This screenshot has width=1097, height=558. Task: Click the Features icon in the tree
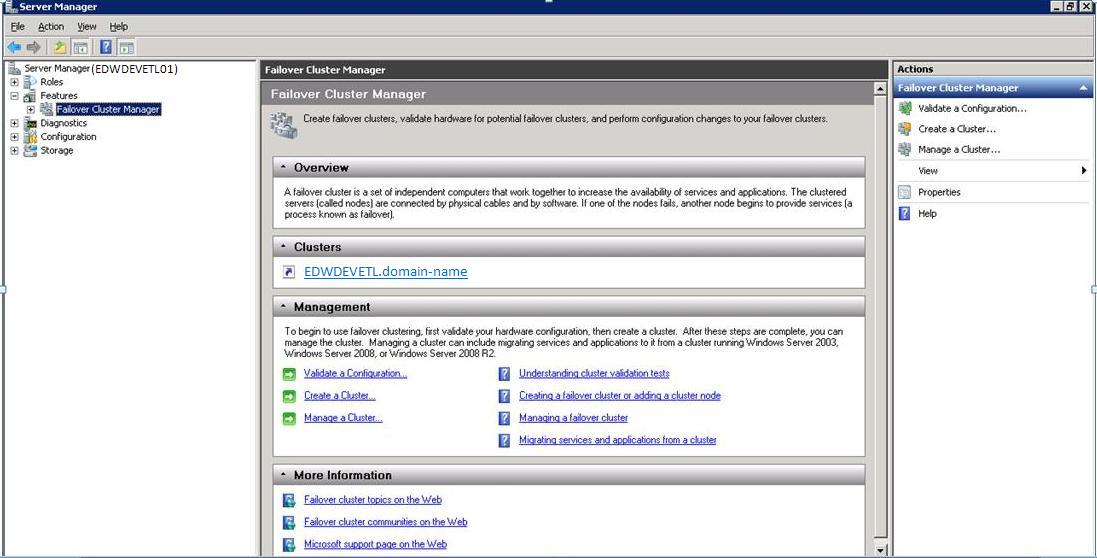click(x=29, y=96)
